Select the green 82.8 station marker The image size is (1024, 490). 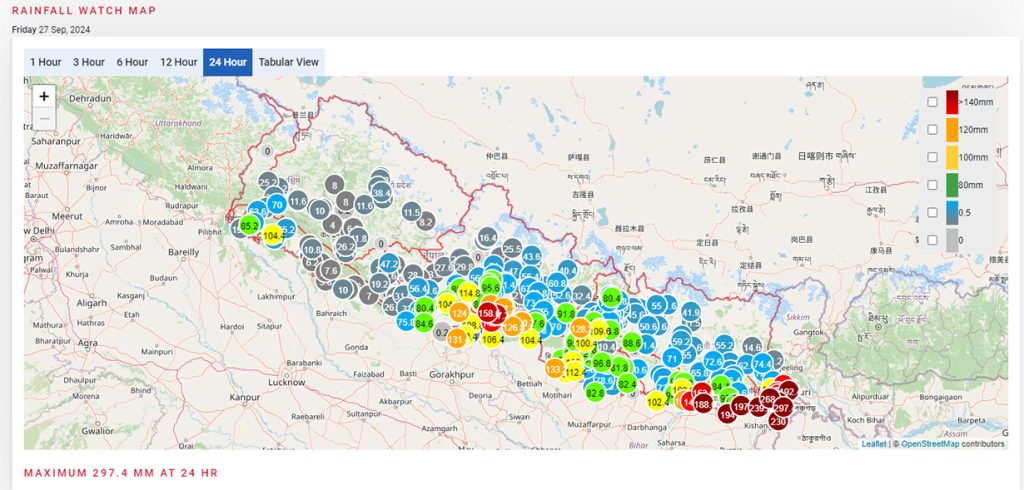point(595,392)
